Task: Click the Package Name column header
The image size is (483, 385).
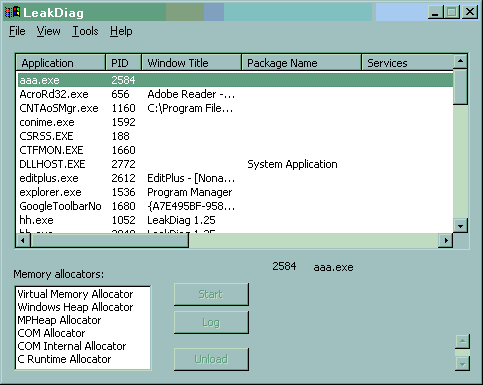Action: (x=302, y=63)
